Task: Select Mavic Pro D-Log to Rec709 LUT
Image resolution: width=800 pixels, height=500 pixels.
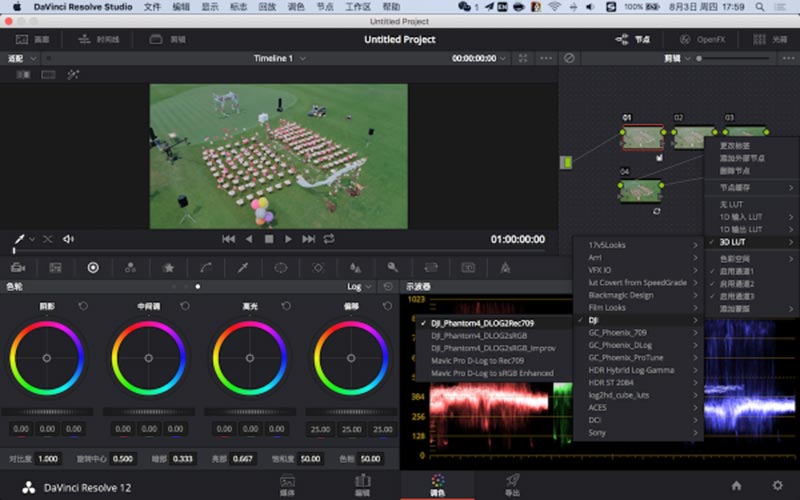Action: 478,361
